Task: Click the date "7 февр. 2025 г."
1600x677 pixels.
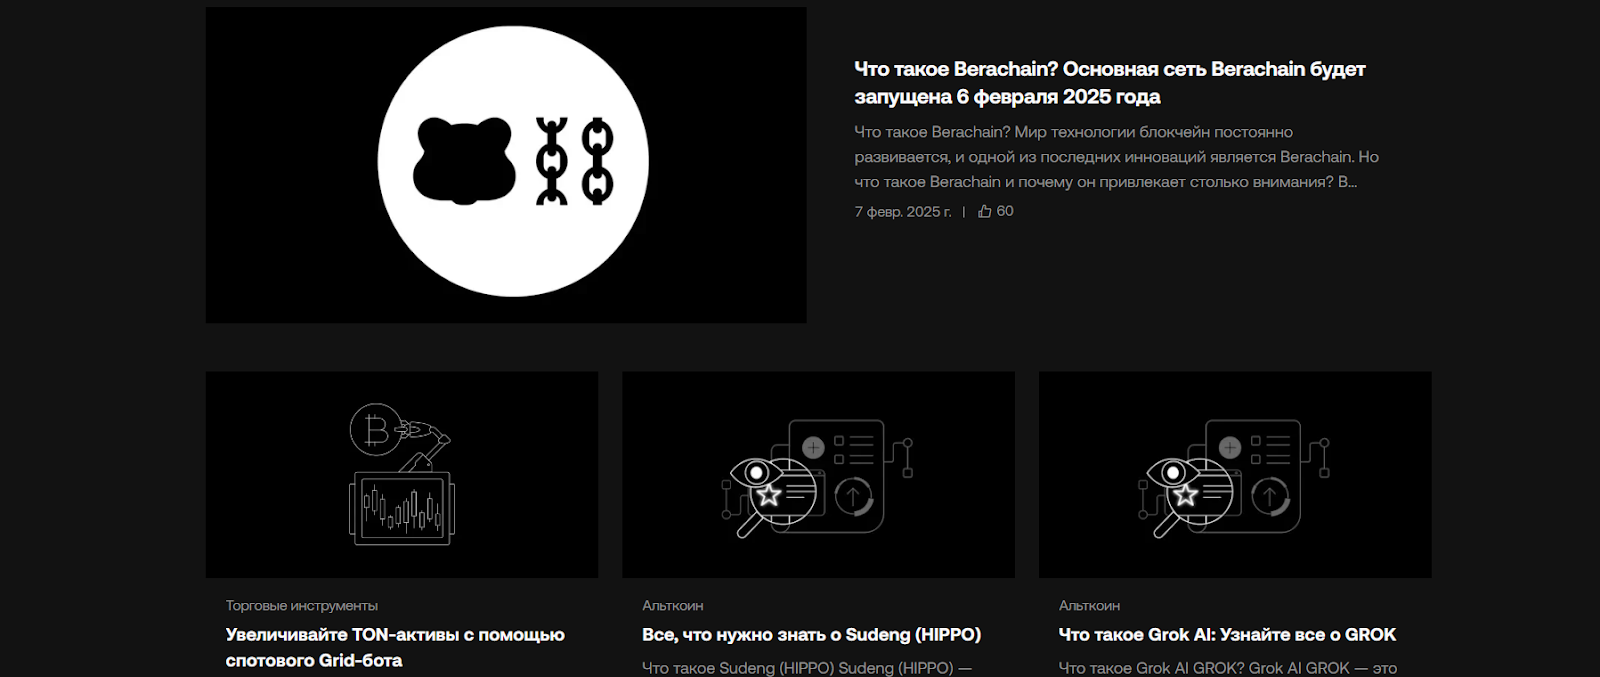Action: pyautogui.click(x=903, y=212)
